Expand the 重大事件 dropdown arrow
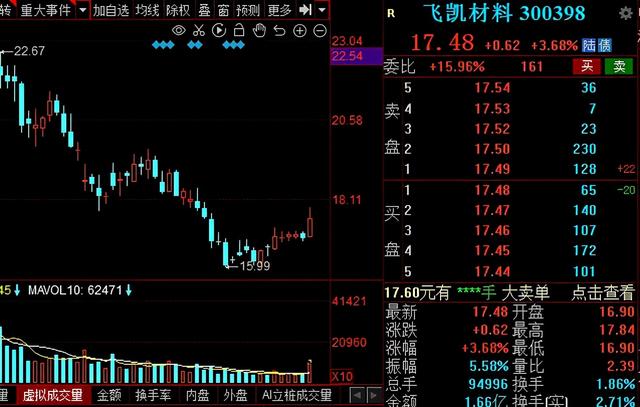Screen dimensions: 640x407 [x=83, y=9]
